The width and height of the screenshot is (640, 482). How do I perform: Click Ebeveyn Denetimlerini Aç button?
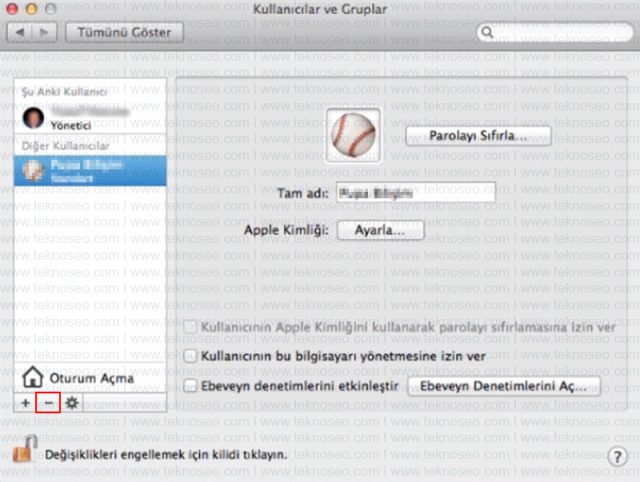pos(504,386)
